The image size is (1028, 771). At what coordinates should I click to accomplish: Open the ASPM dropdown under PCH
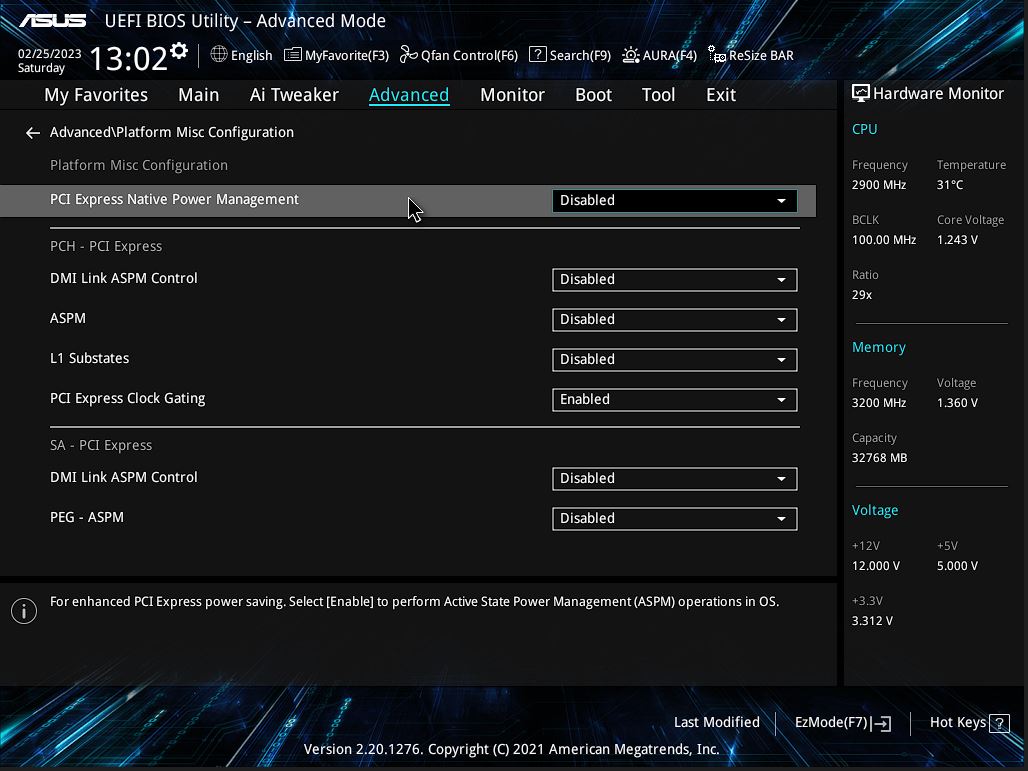[675, 320]
